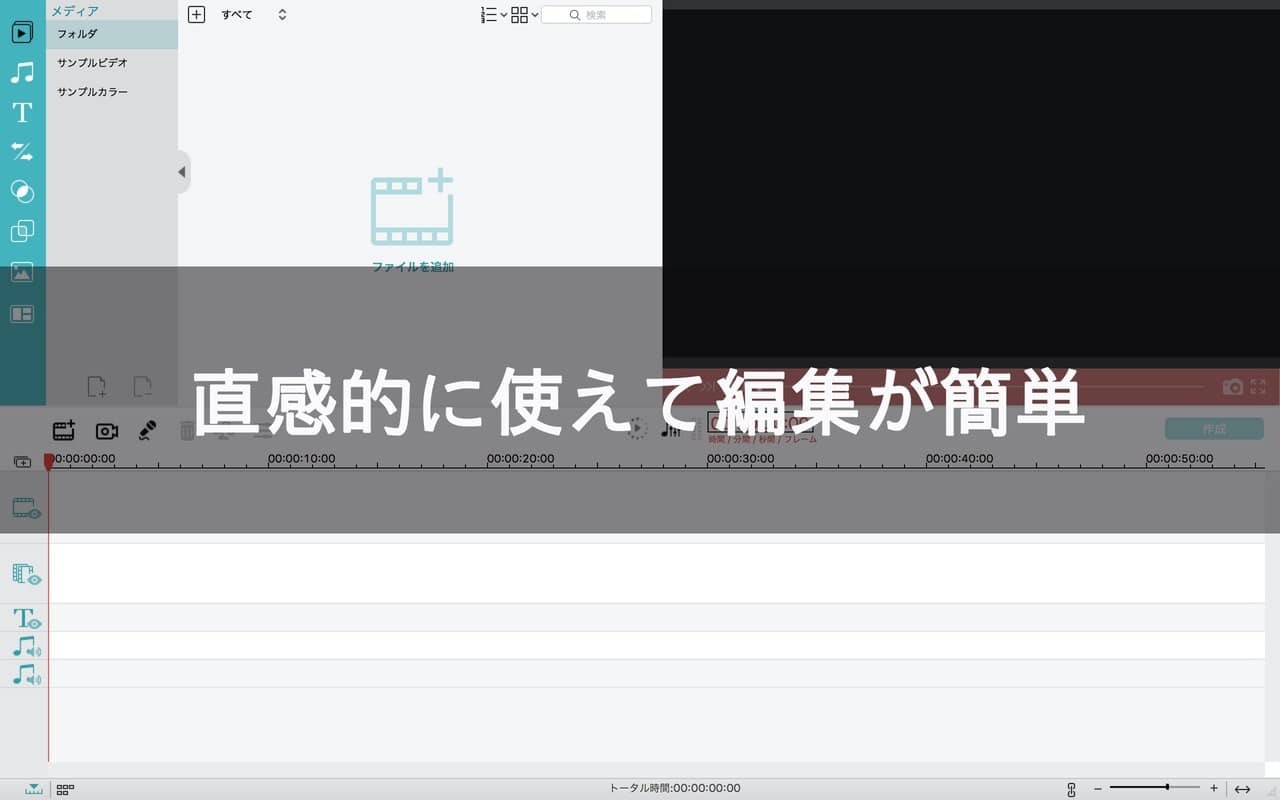Take a snapshot with camera icon
1280x800 pixels.
[1233, 386]
